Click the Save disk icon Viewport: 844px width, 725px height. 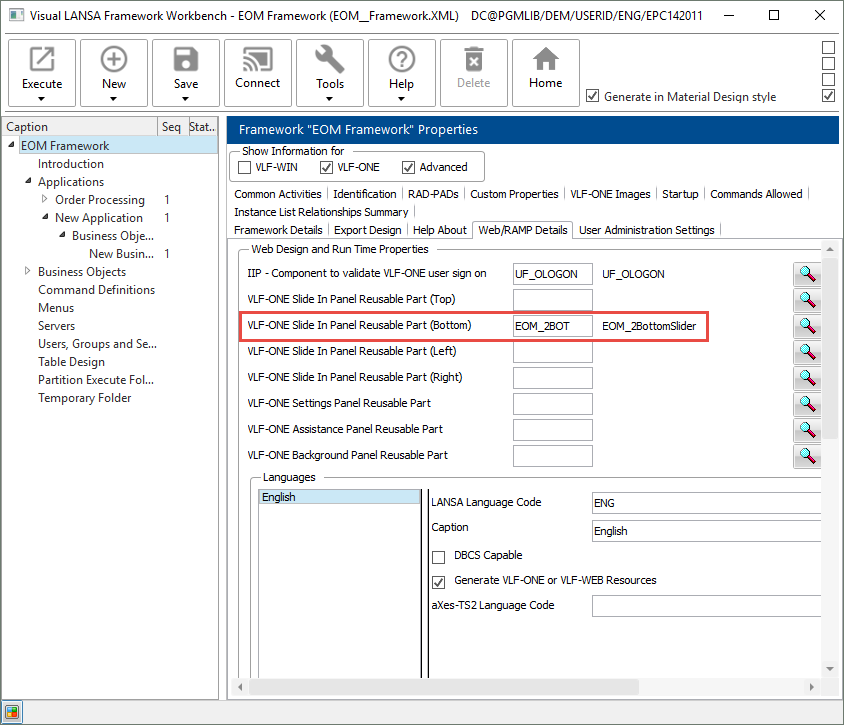tap(186, 60)
